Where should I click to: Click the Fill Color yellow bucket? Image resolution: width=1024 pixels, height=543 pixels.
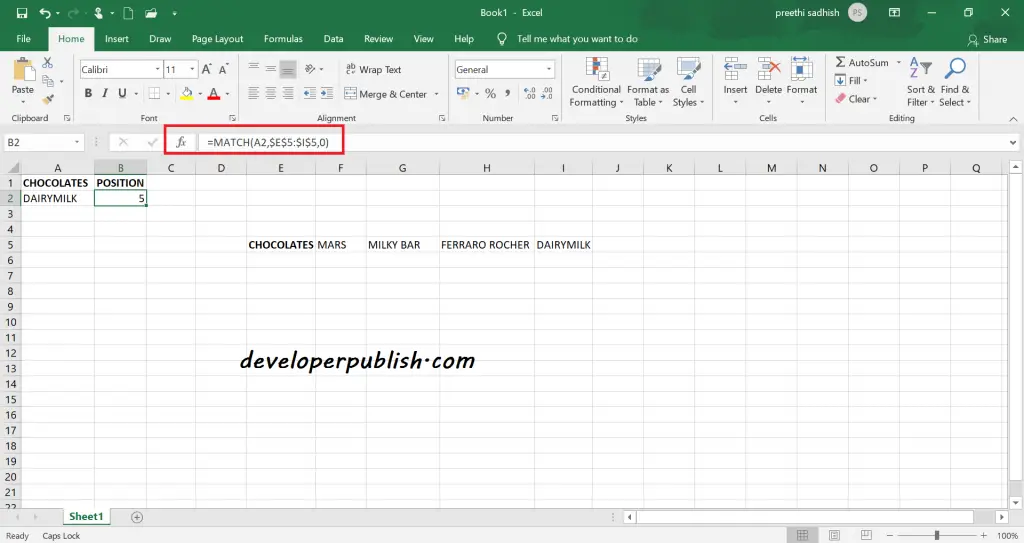187,93
